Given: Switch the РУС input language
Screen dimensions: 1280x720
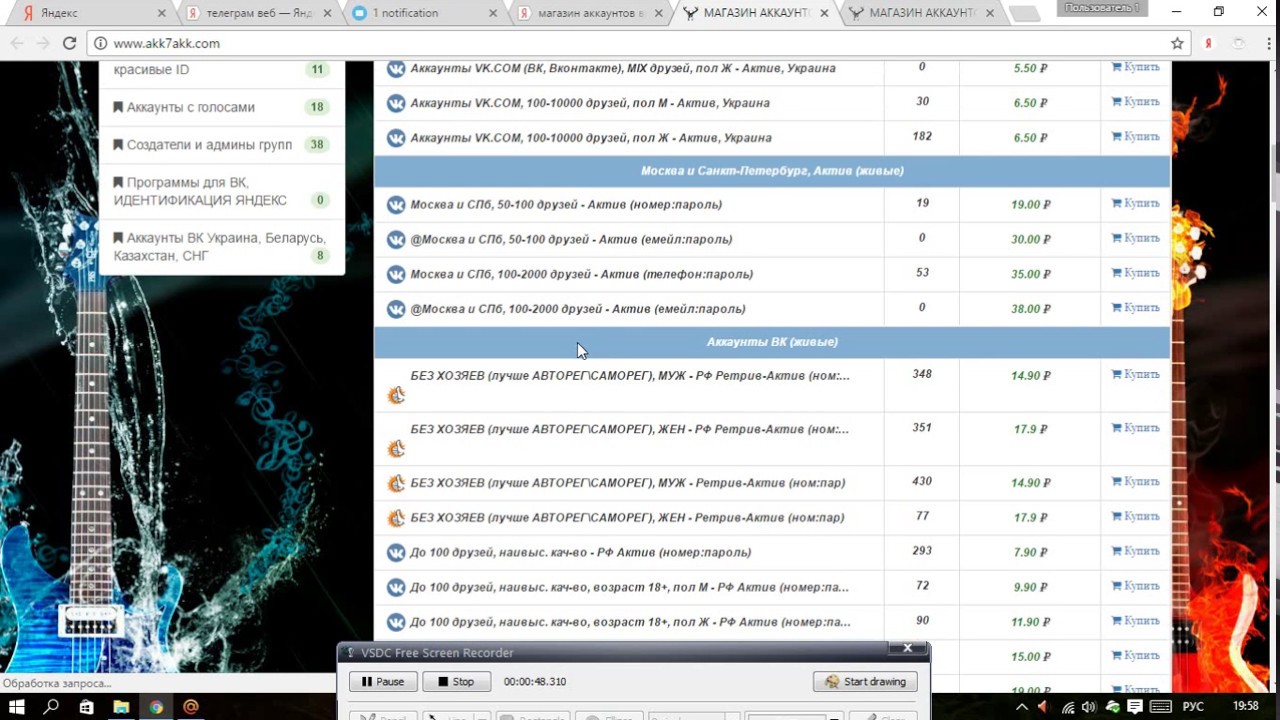Looking at the screenshot, I should tap(1193, 707).
